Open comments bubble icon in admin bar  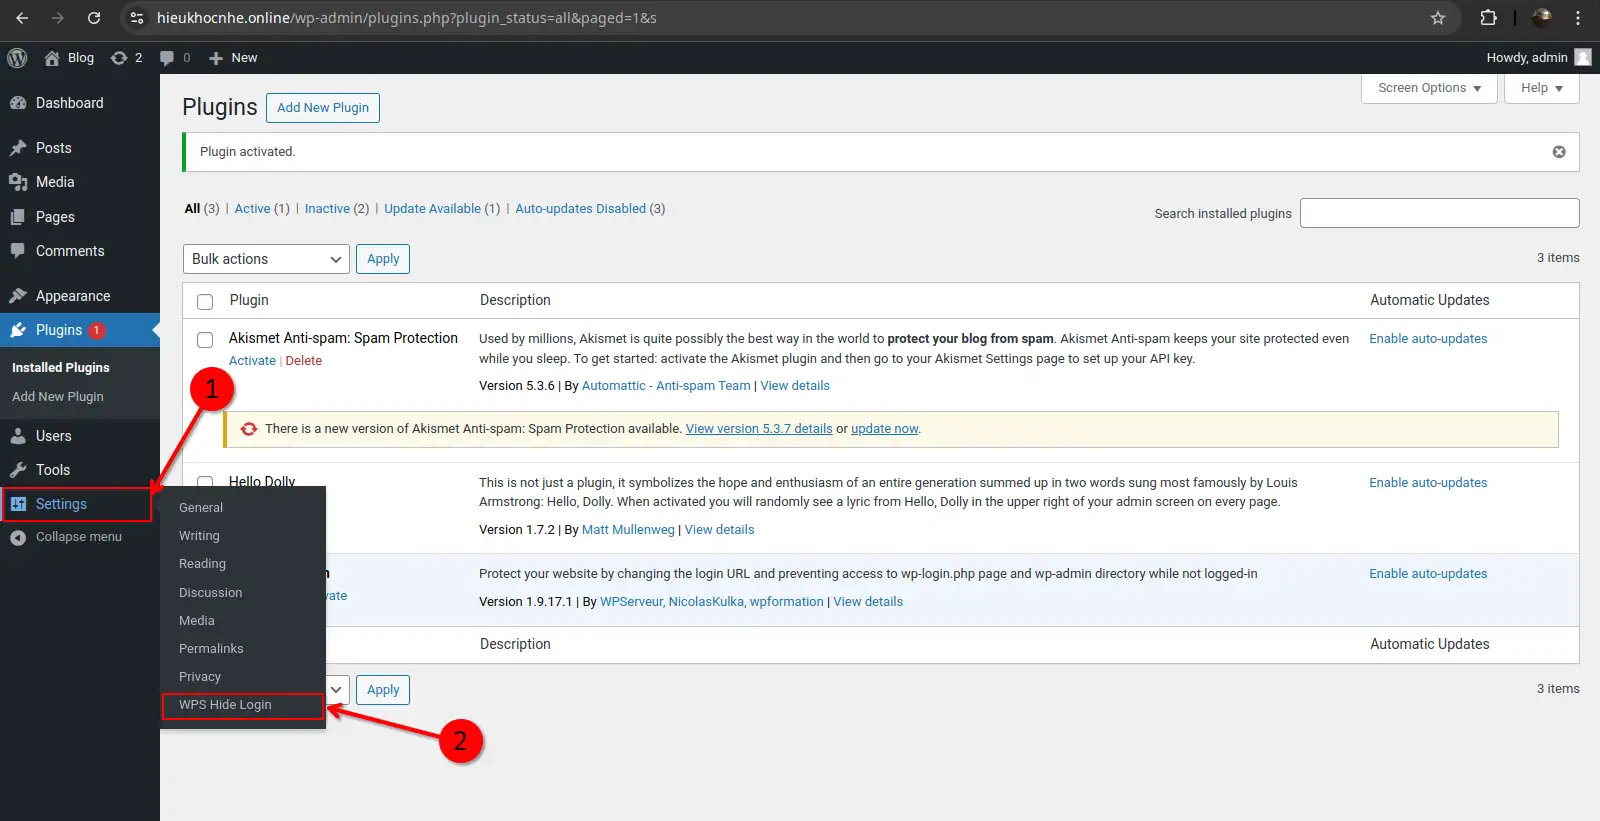[x=167, y=58]
